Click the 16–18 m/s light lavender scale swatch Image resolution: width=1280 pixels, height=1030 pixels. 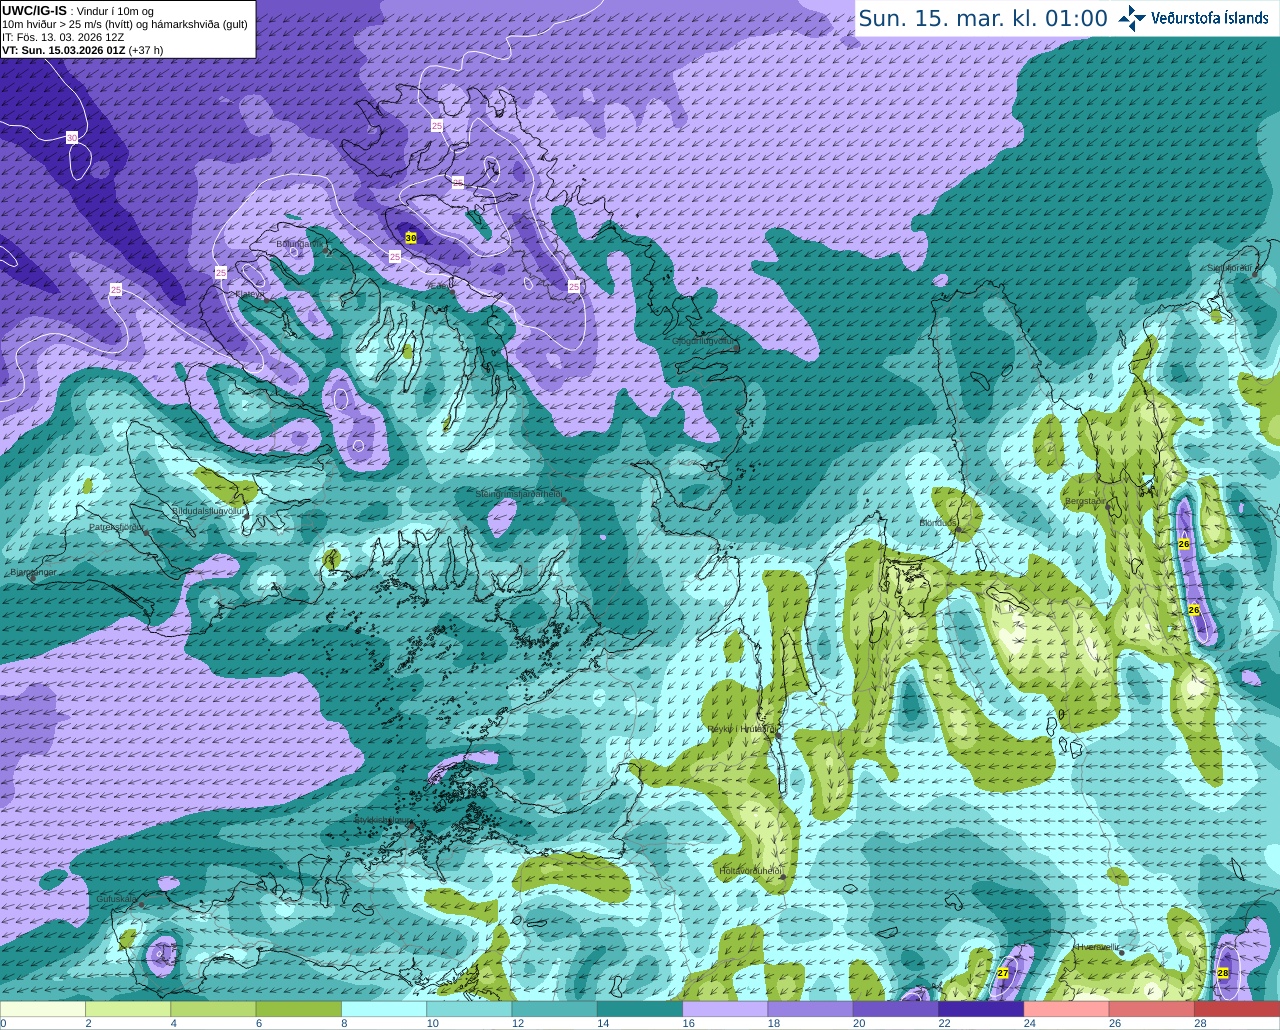[725, 1009]
